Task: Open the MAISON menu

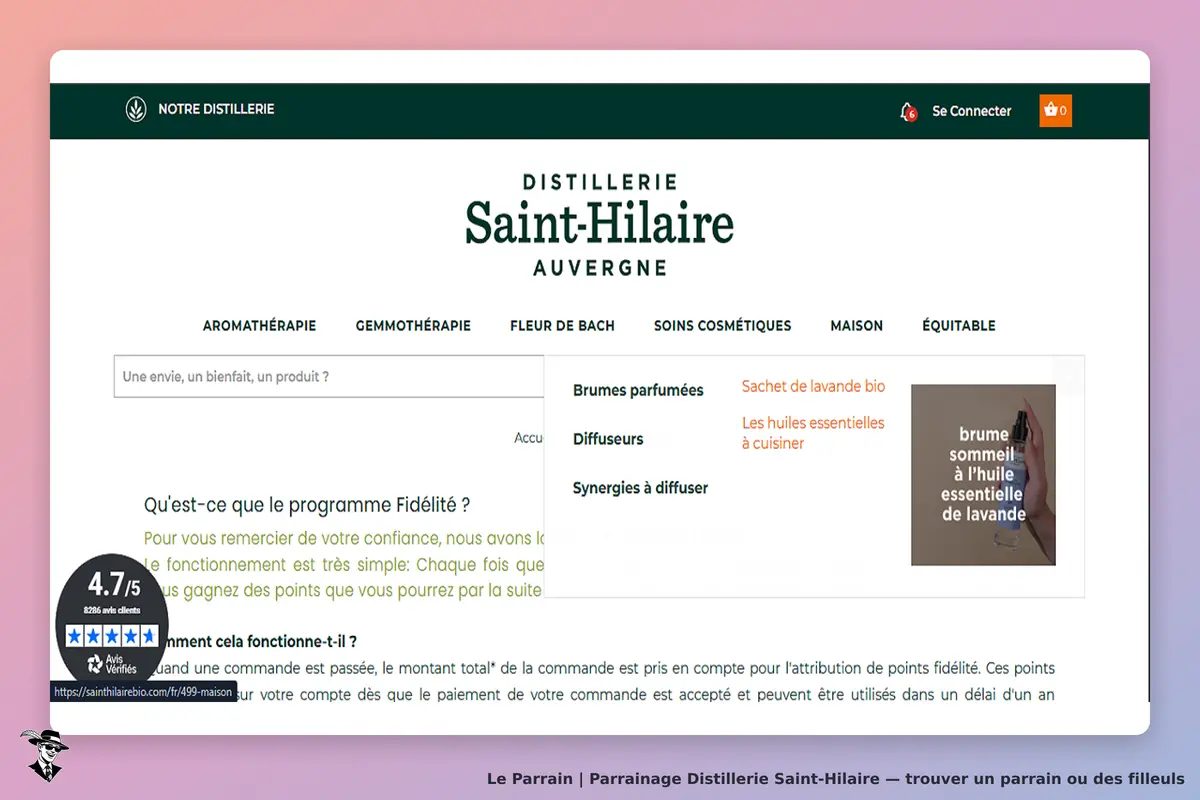Action: 856,326
